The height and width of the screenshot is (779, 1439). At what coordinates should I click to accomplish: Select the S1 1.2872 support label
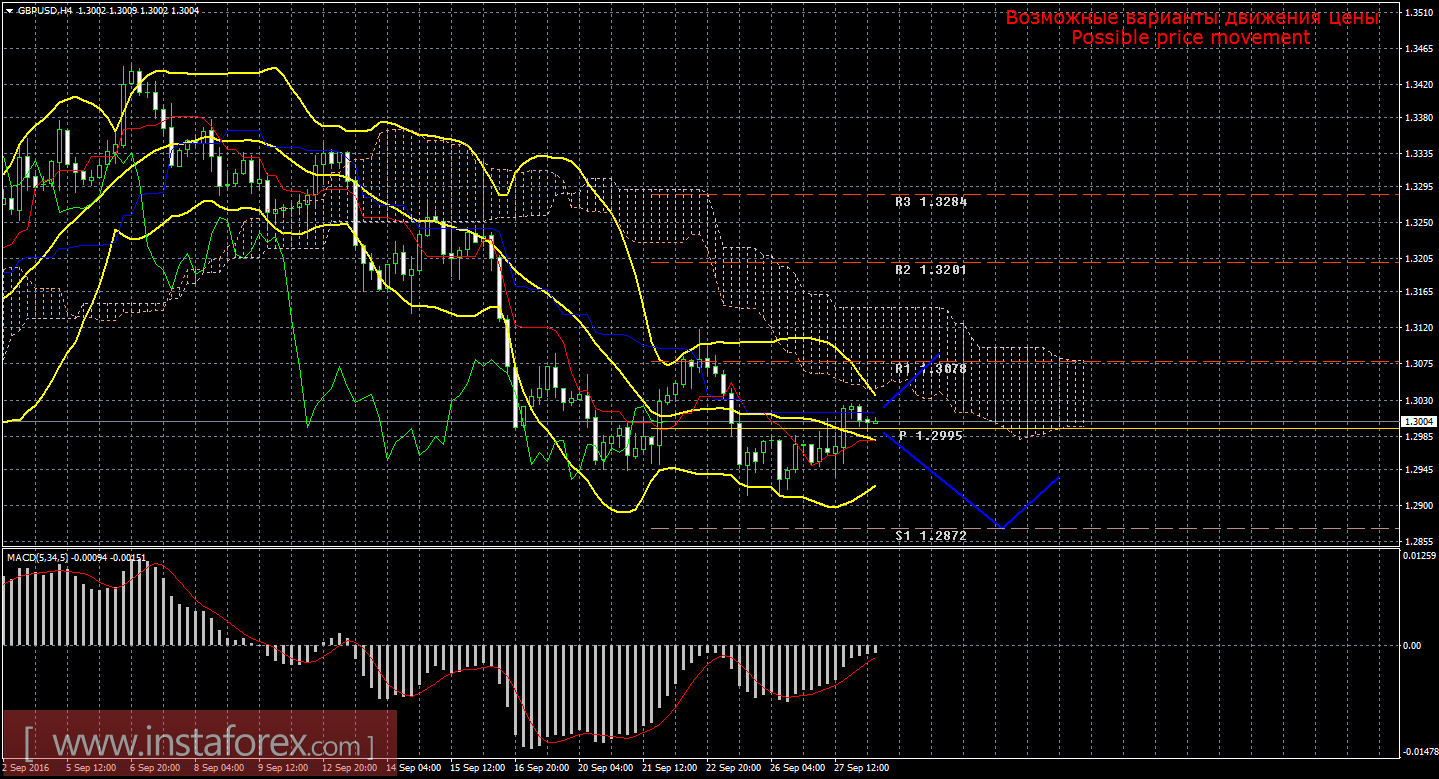coord(931,536)
